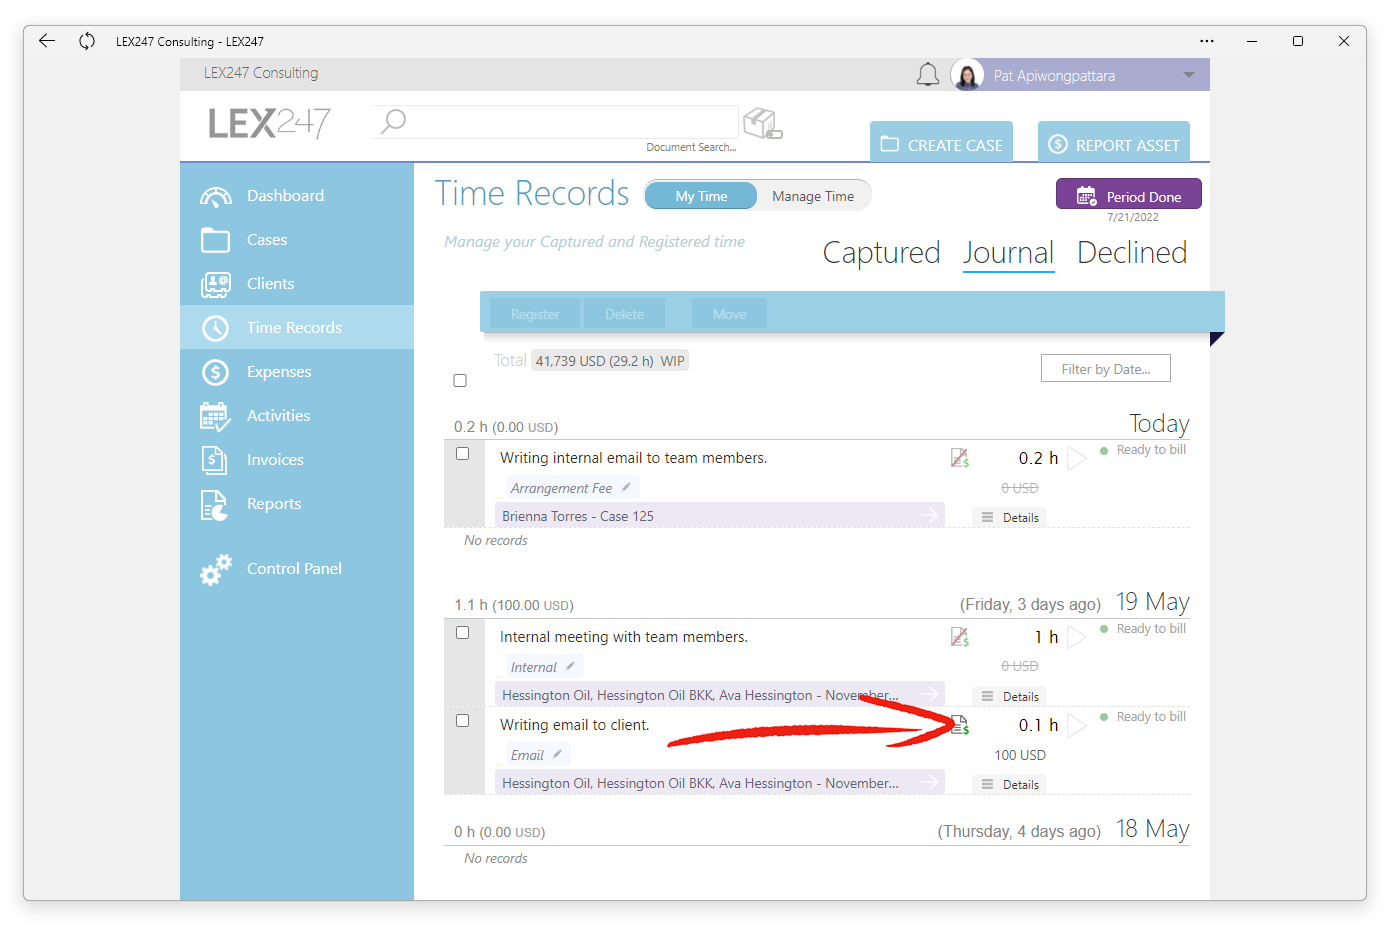The width and height of the screenshot is (1390, 925).
Task: Click the "100 USD" amount
Action: [x=1020, y=755]
